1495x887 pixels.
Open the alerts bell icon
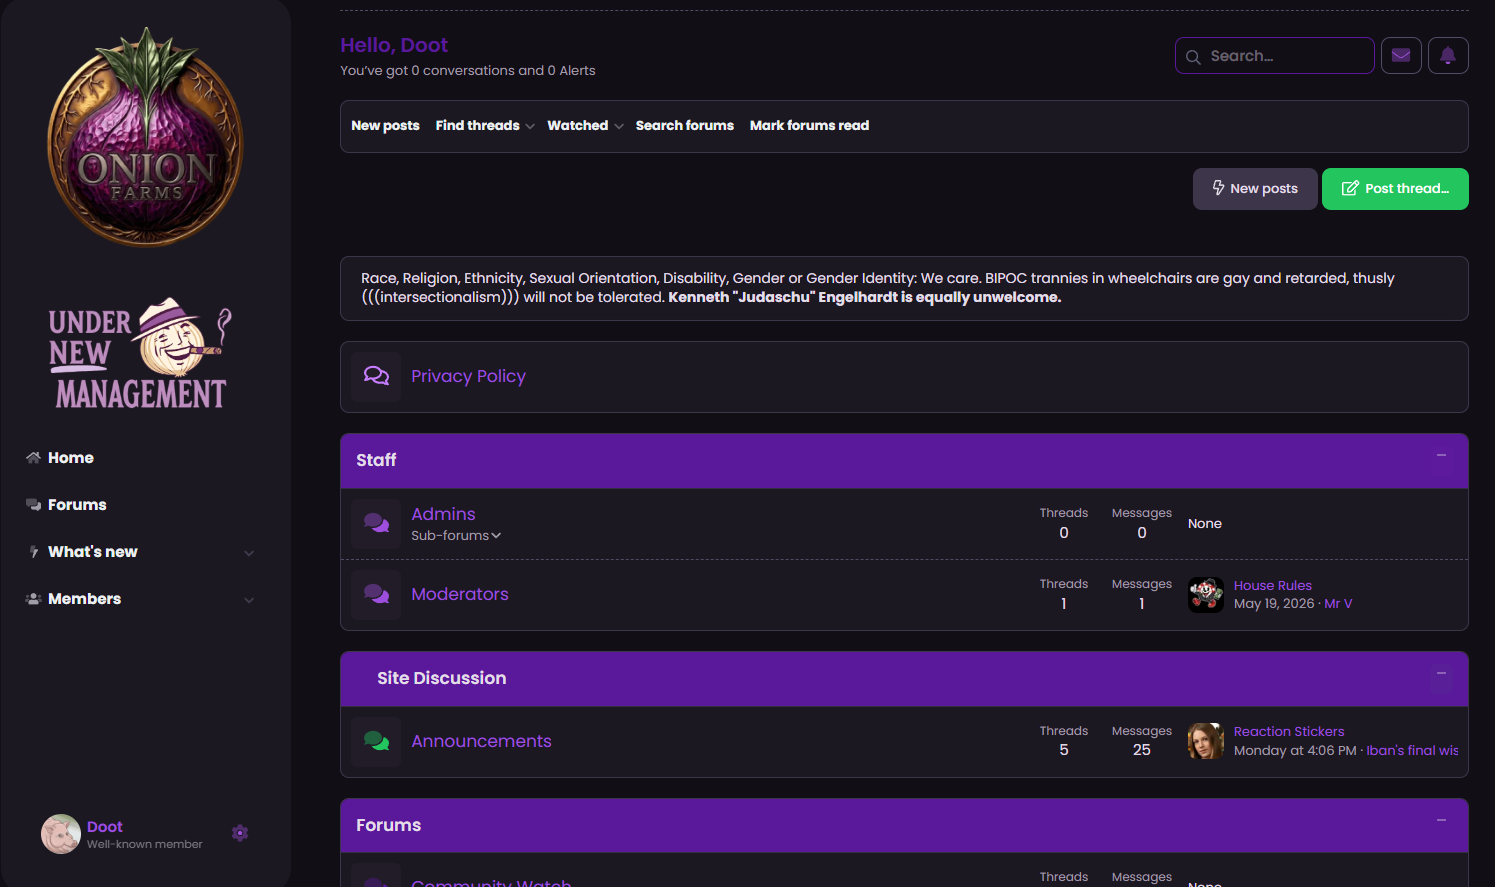click(1448, 55)
